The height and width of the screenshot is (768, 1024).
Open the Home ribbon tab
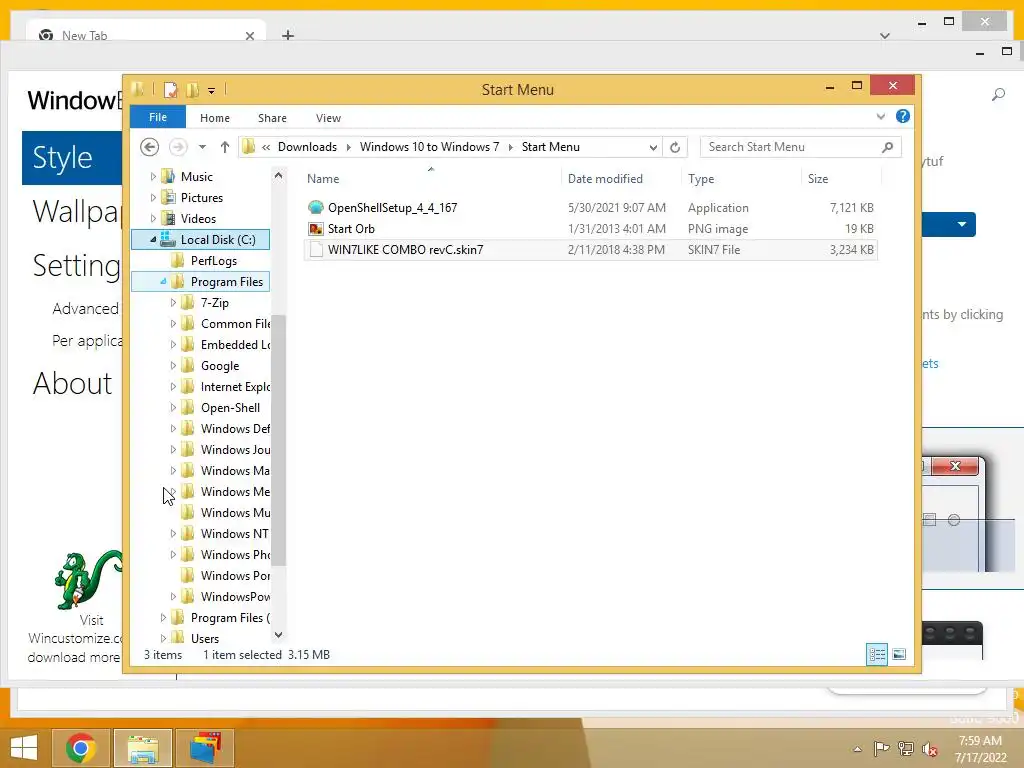pyautogui.click(x=215, y=118)
